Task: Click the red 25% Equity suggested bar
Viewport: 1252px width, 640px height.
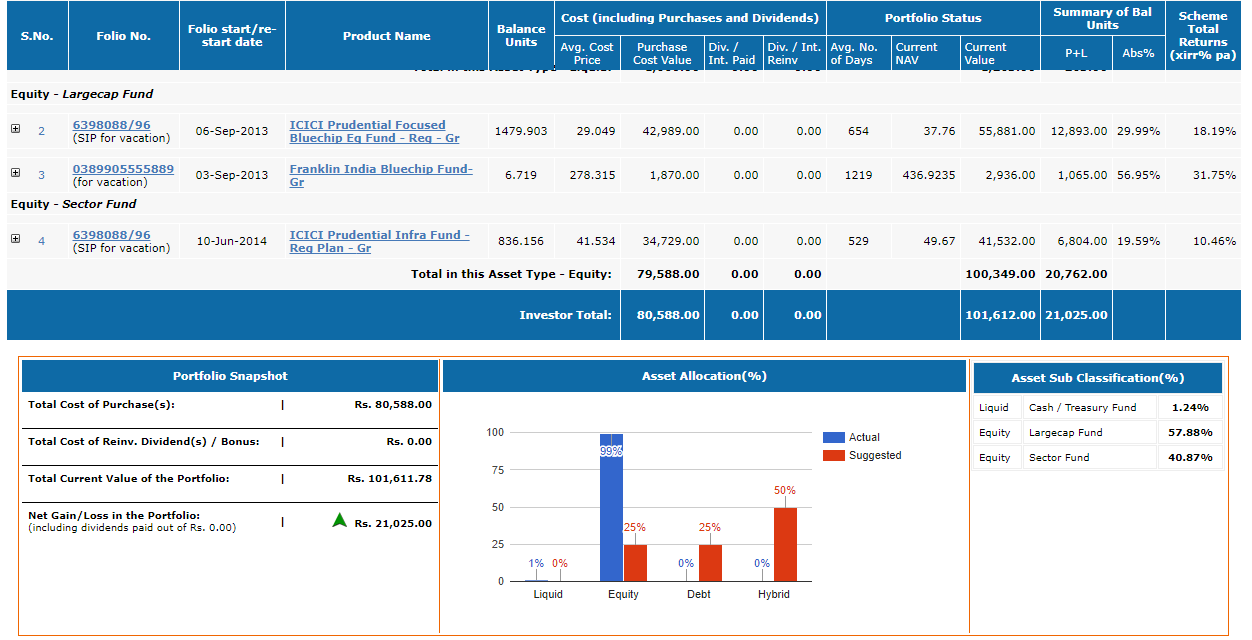Action: (635, 563)
